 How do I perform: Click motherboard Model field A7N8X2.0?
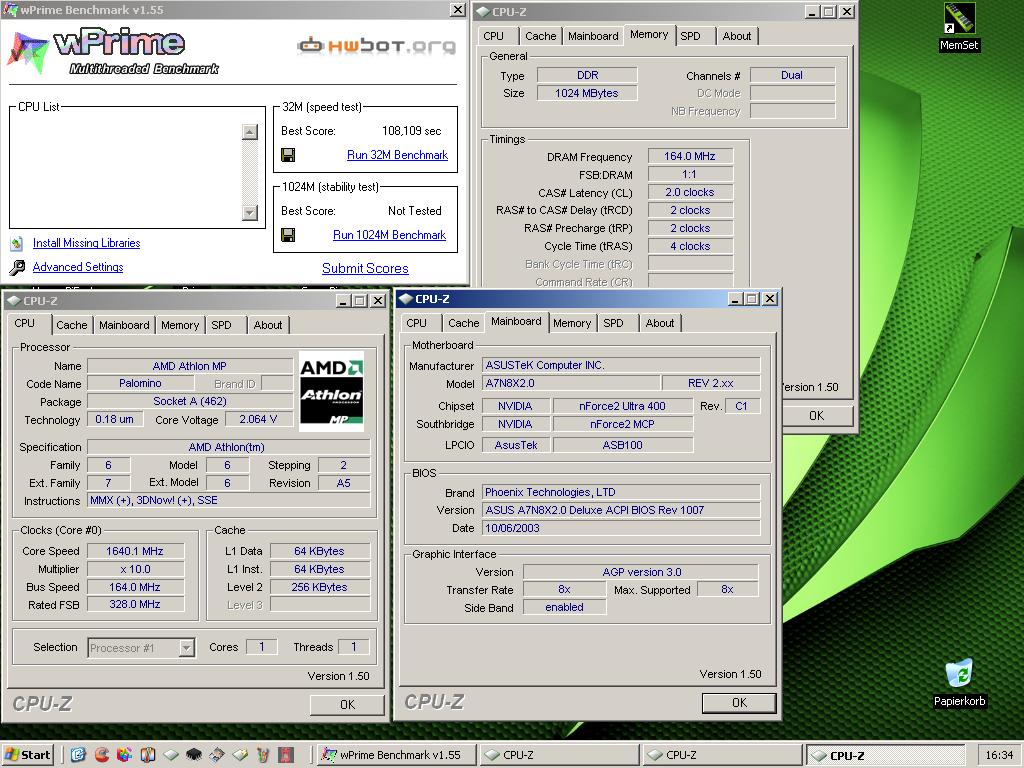(571, 383)
